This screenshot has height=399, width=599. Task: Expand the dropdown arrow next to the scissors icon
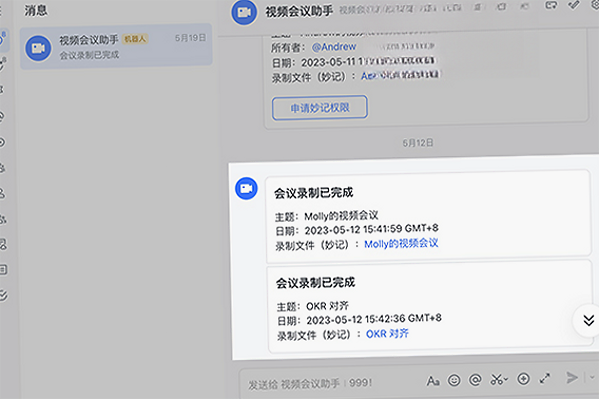coord(506,380)
